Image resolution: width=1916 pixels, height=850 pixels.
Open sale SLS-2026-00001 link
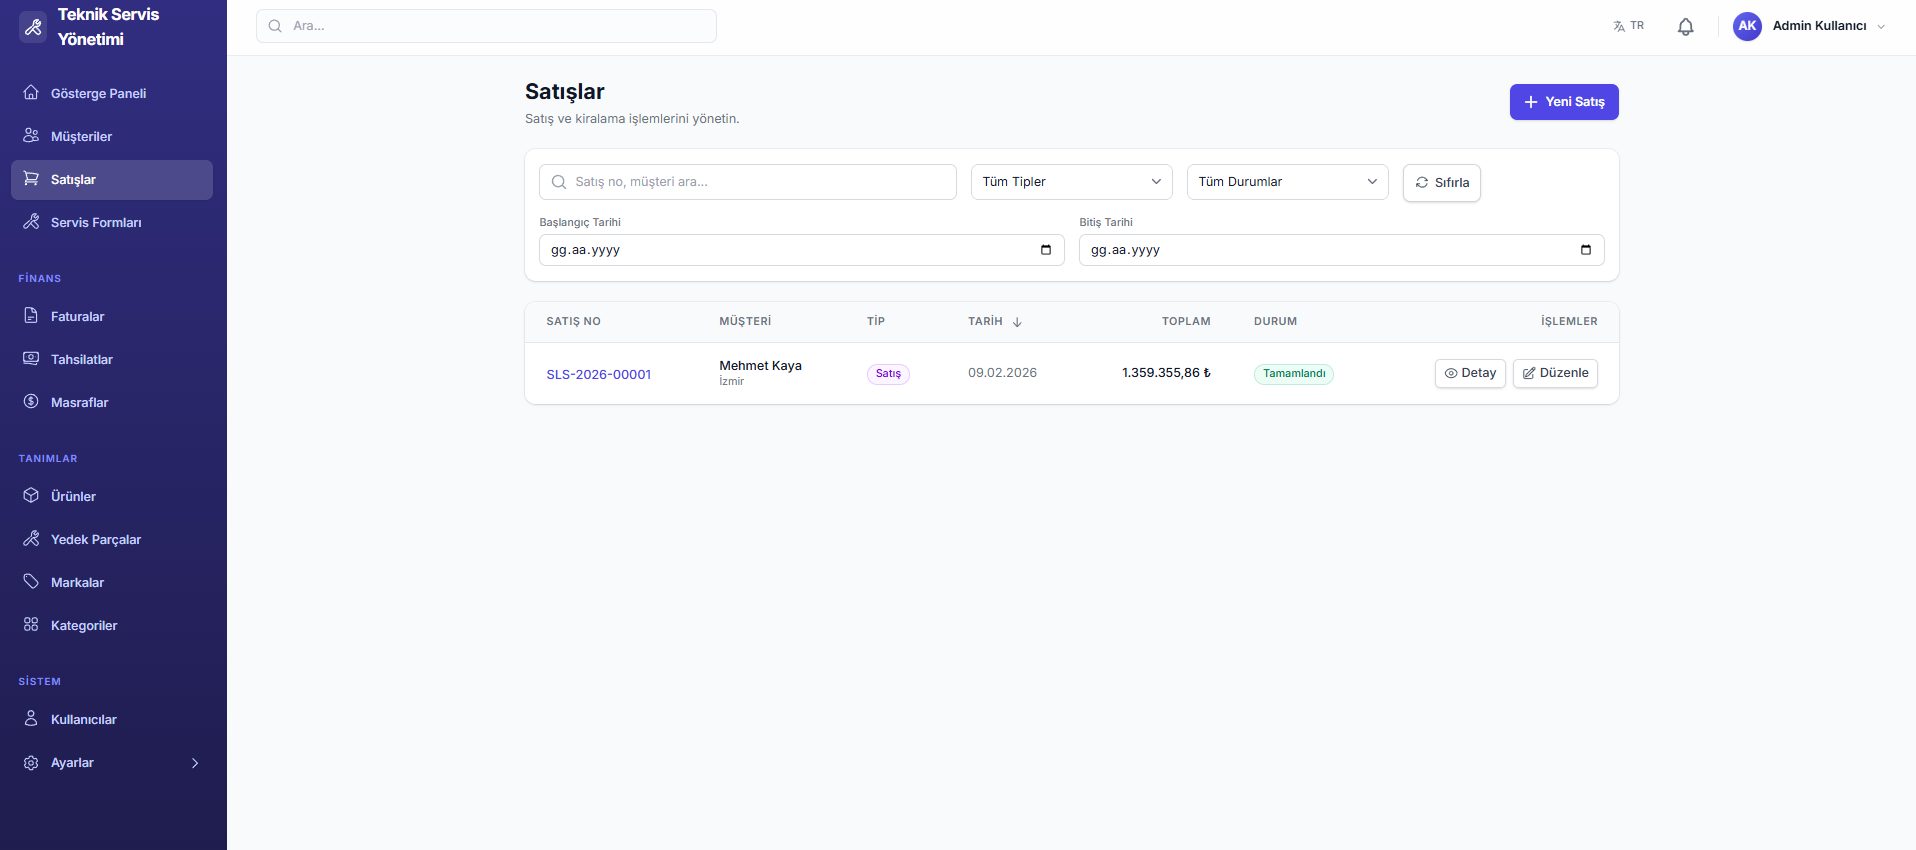point(598,374)
